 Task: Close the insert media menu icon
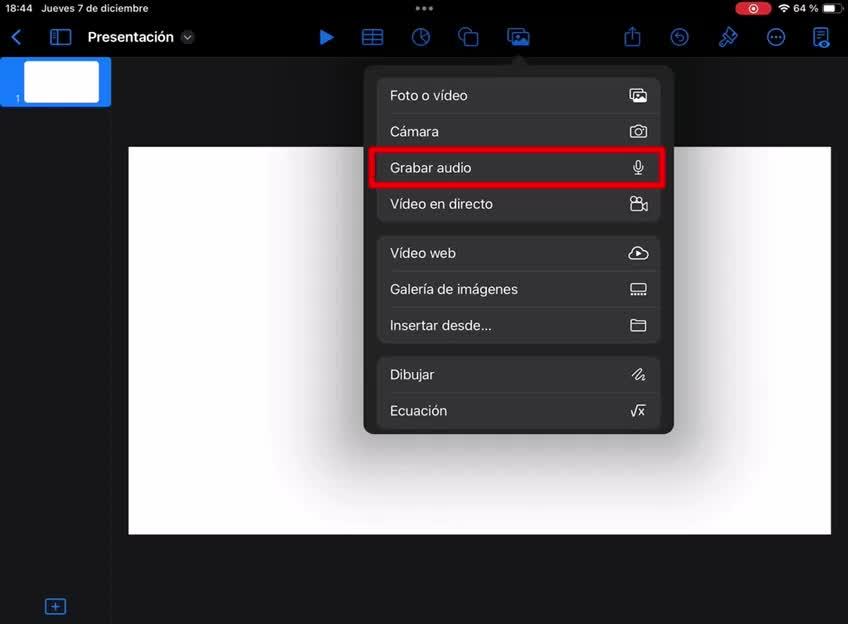pos(518,37)
